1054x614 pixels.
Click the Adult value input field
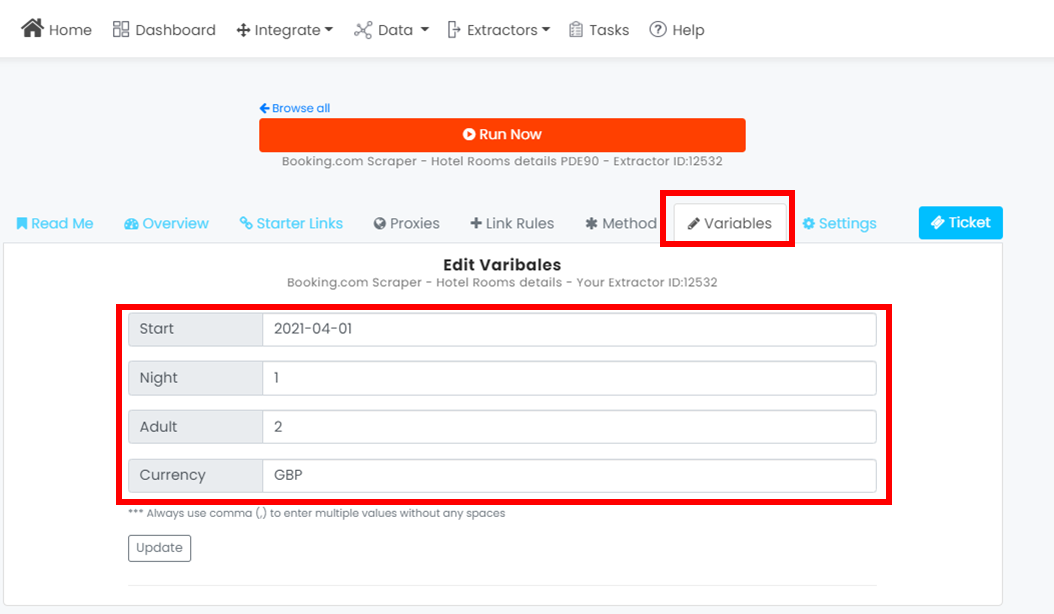(569, 426)
